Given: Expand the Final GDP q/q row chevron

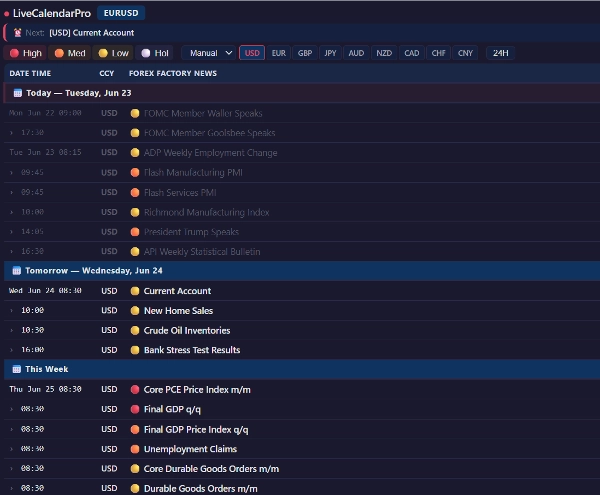Looking at the screenshot, I should point(11,409).
